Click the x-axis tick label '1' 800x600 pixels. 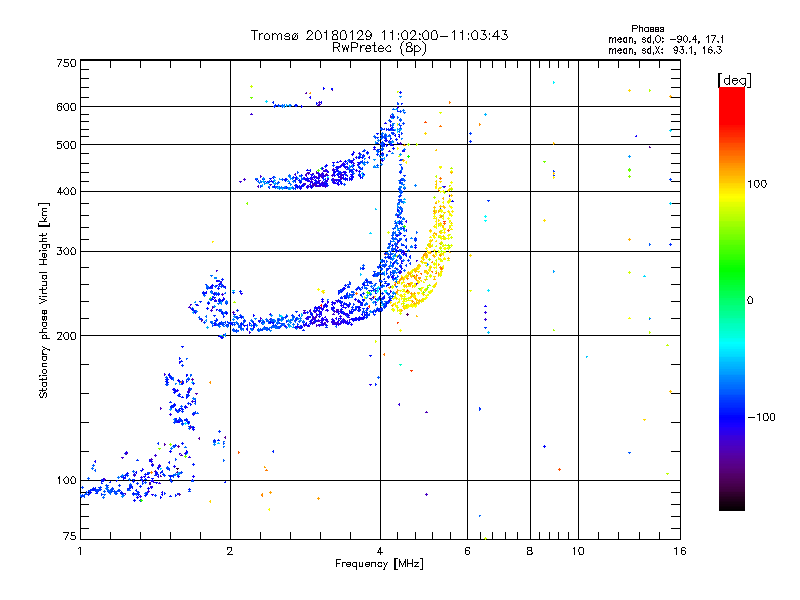coord(80,551)
